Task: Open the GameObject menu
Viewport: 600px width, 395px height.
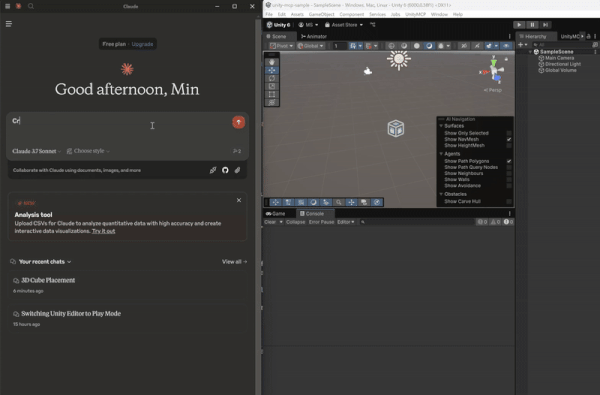Action: click(x=321, y=14)
